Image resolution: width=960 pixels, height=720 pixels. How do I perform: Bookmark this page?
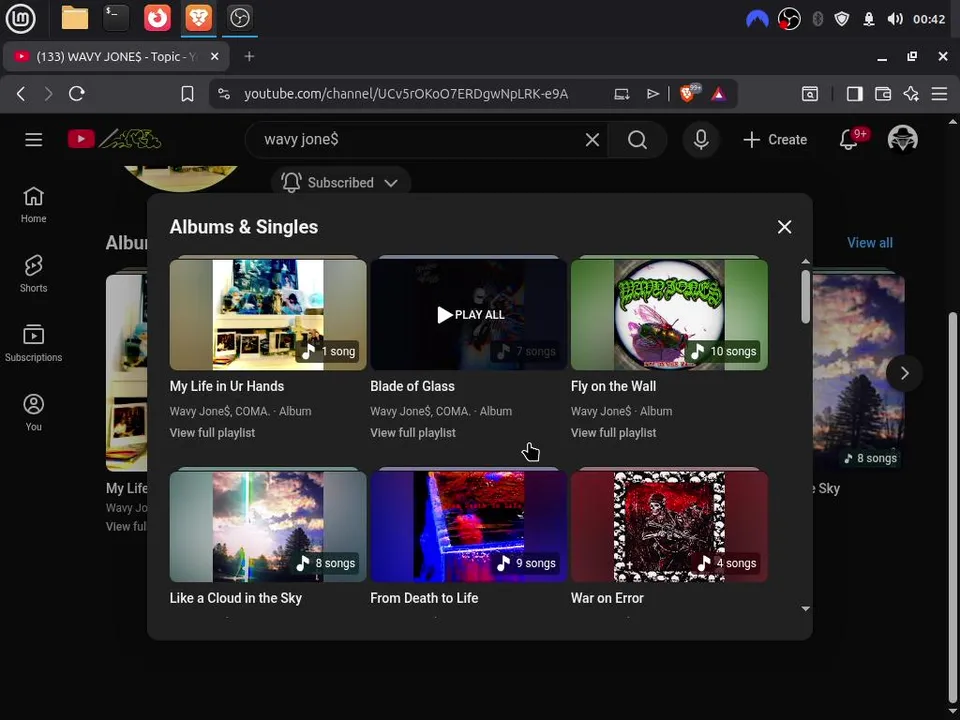(187, 94)
